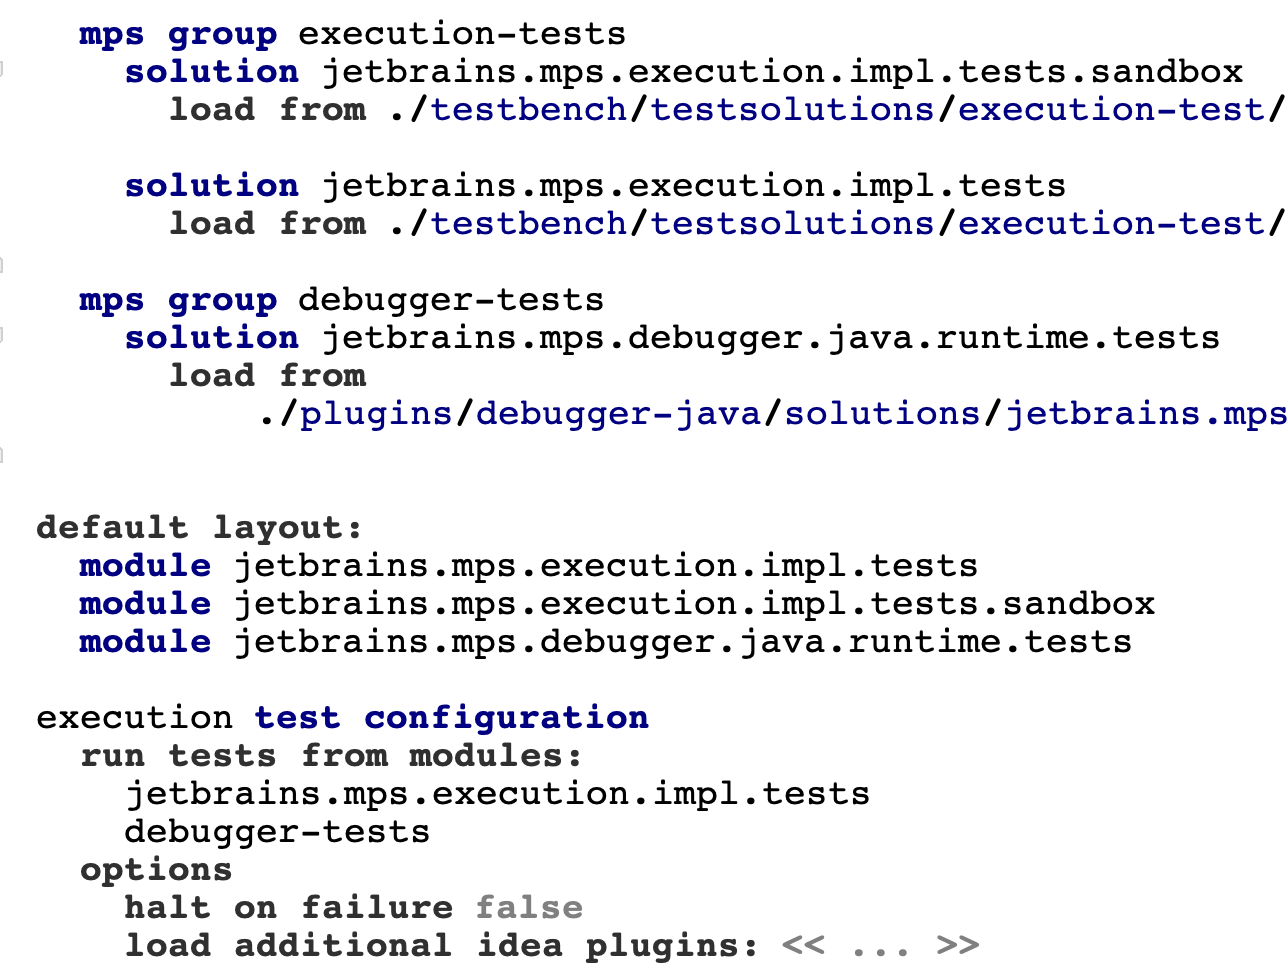Click testbench link in sandbox solution path

click(x=529, y=110)
